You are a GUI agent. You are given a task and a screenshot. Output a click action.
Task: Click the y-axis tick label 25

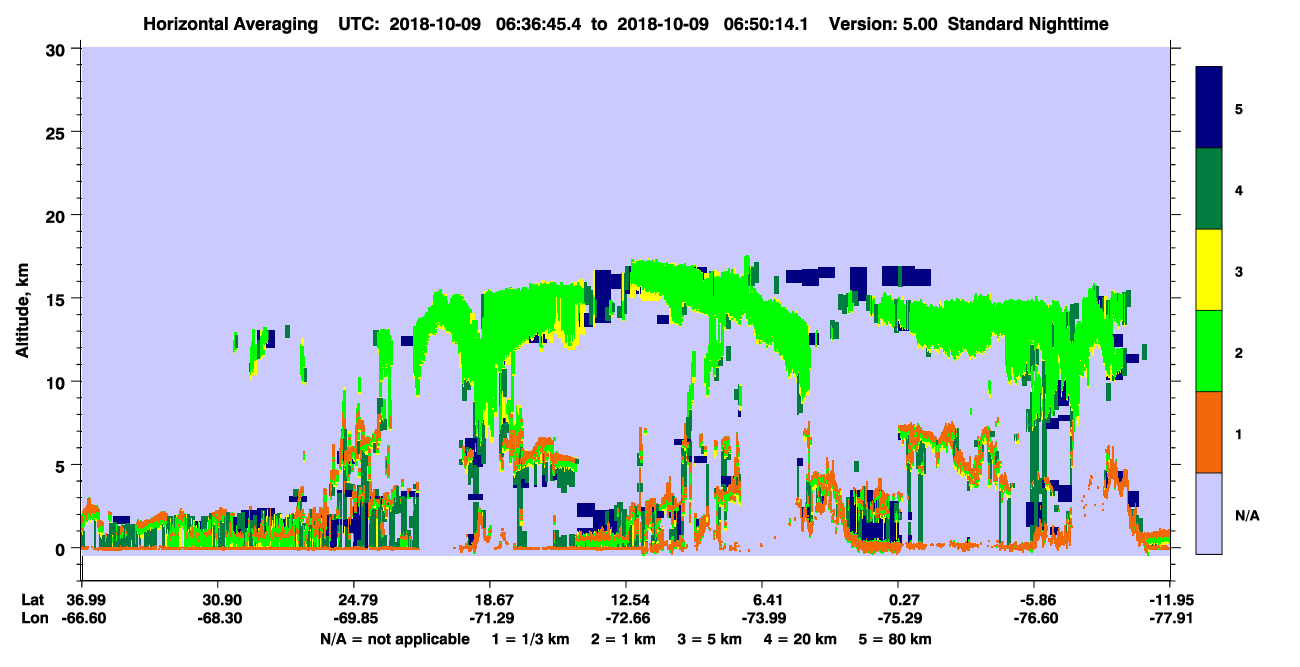pos(58,132)
